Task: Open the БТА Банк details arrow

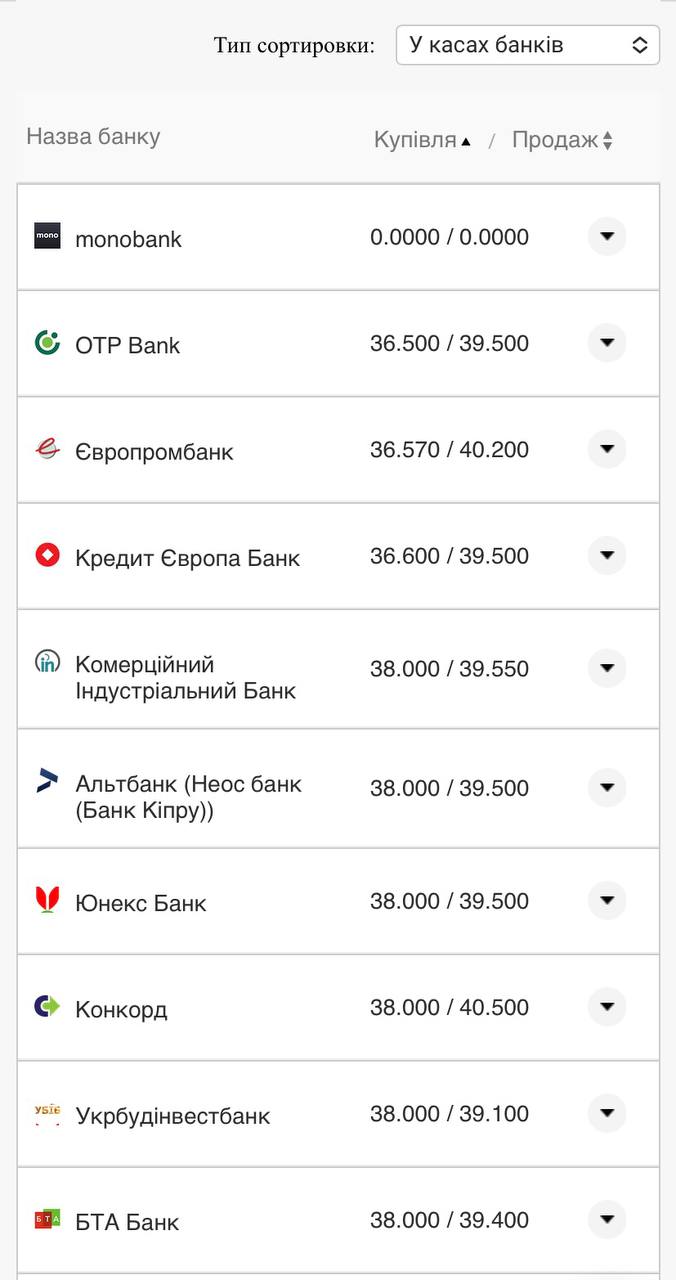Action: [x=607, y=1220]
